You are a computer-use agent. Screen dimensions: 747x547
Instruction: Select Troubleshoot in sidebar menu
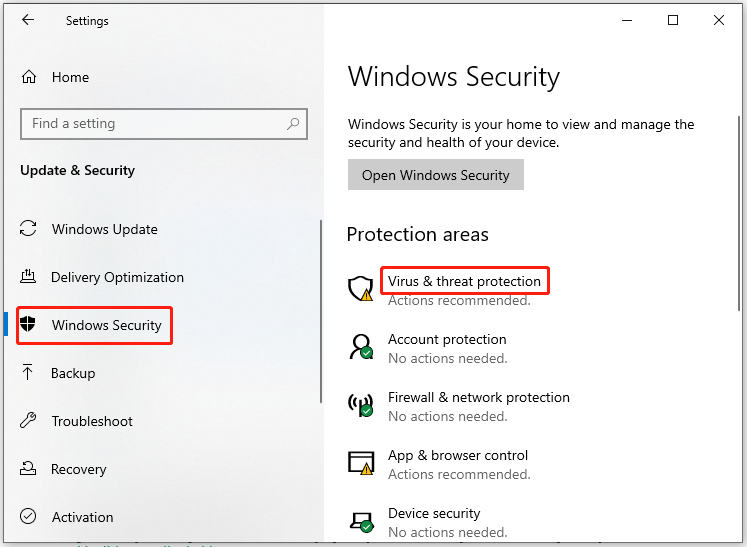pyautogui.click(x=92, y=421)
